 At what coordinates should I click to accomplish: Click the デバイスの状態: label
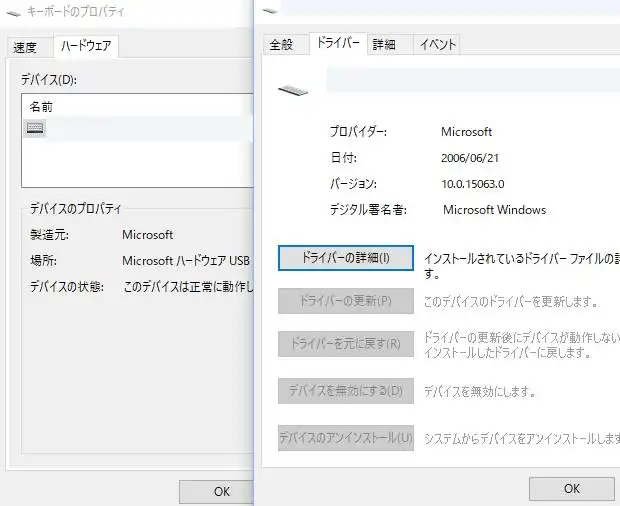67,287
